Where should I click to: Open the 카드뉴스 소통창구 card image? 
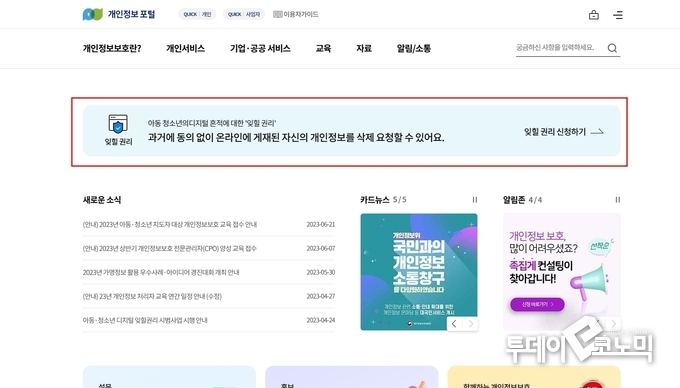point(419,272)
